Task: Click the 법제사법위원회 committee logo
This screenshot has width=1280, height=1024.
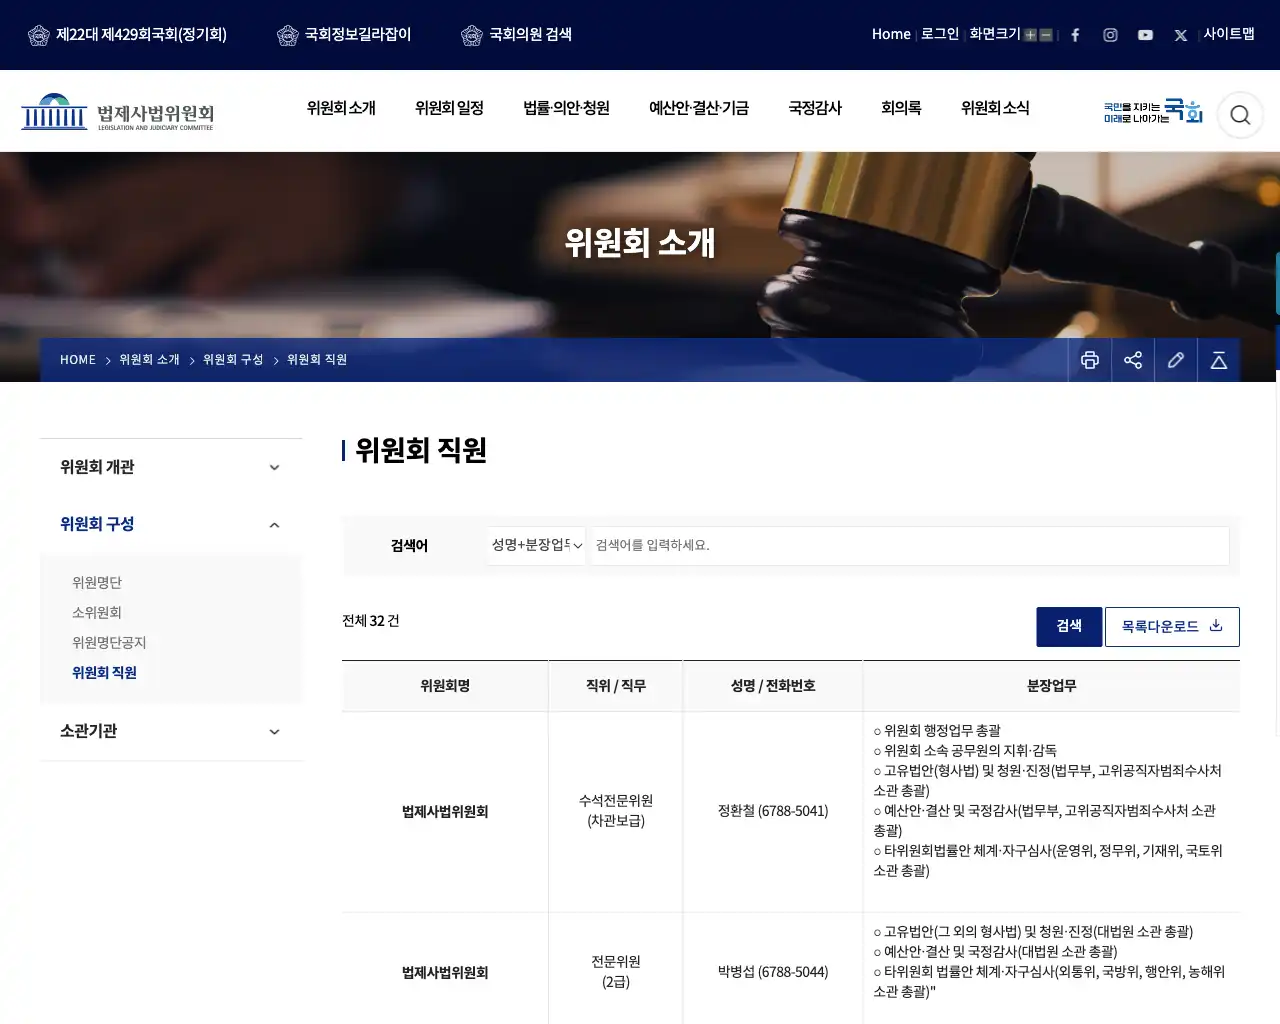Action: 118,112
